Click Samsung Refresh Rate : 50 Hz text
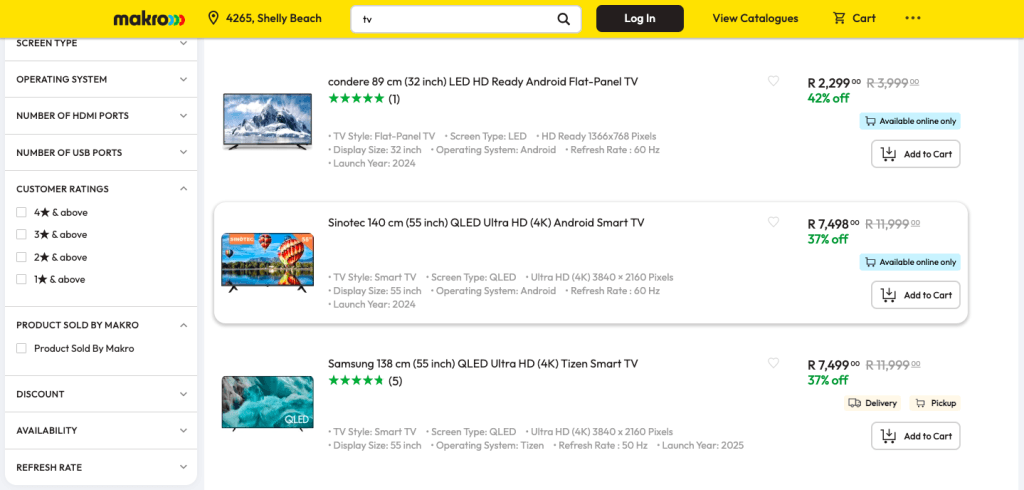 click(x=603, y=446)
